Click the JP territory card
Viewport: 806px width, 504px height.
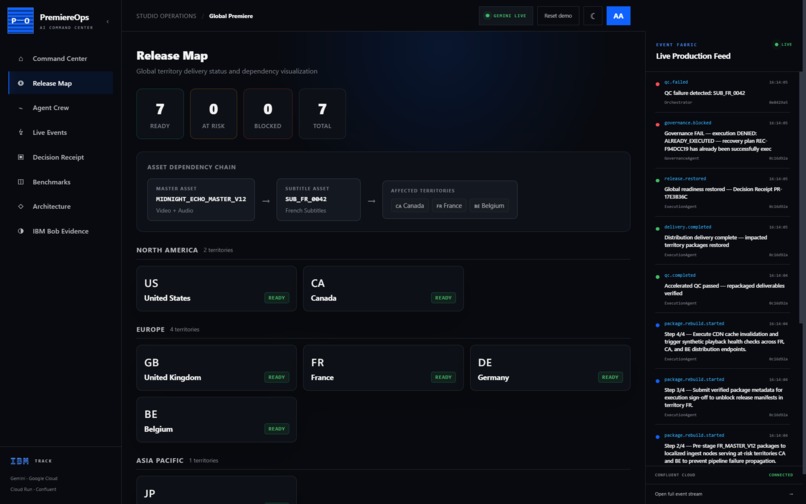pyautogui.click(x=216, y=490)
